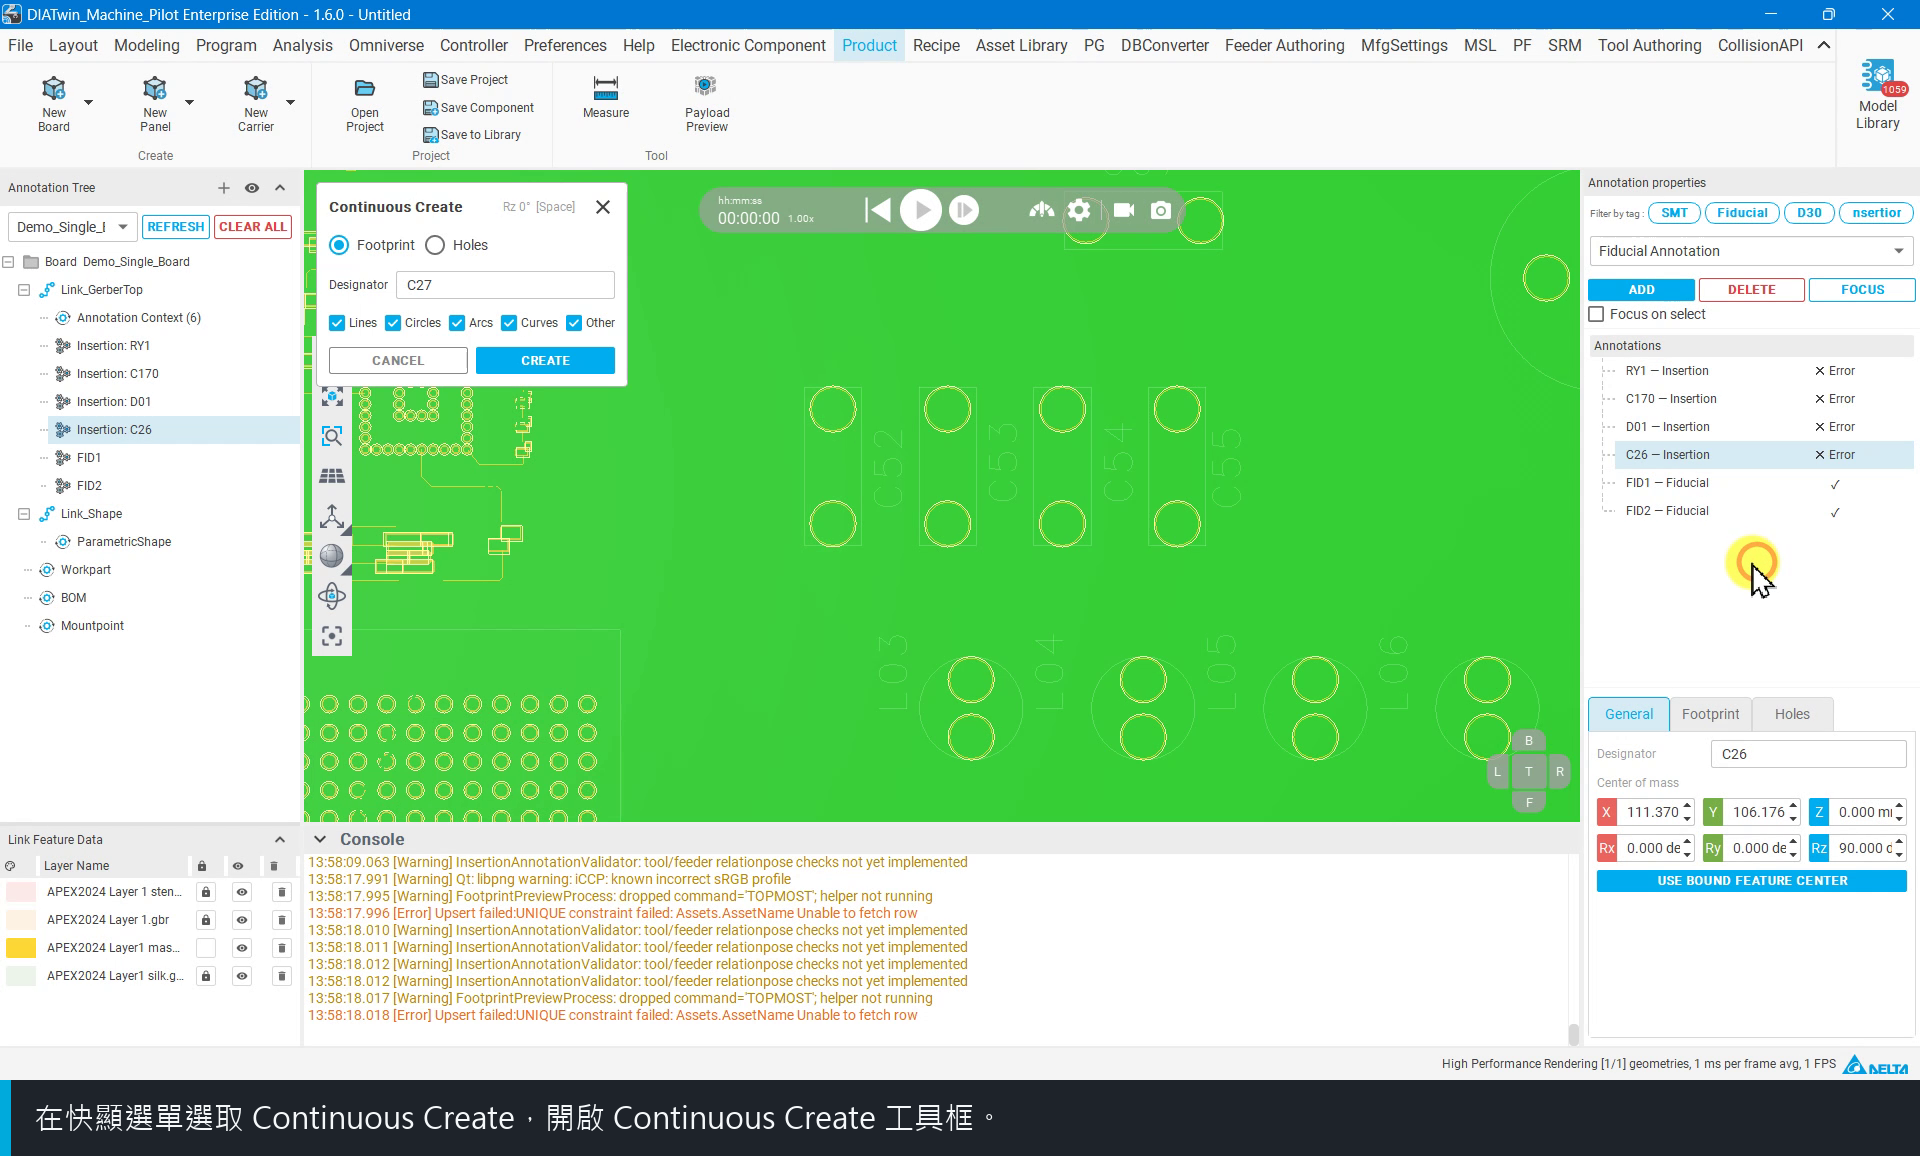Uncheck the Circles checkbox
1920x1156 pixels.
point(393,323)
